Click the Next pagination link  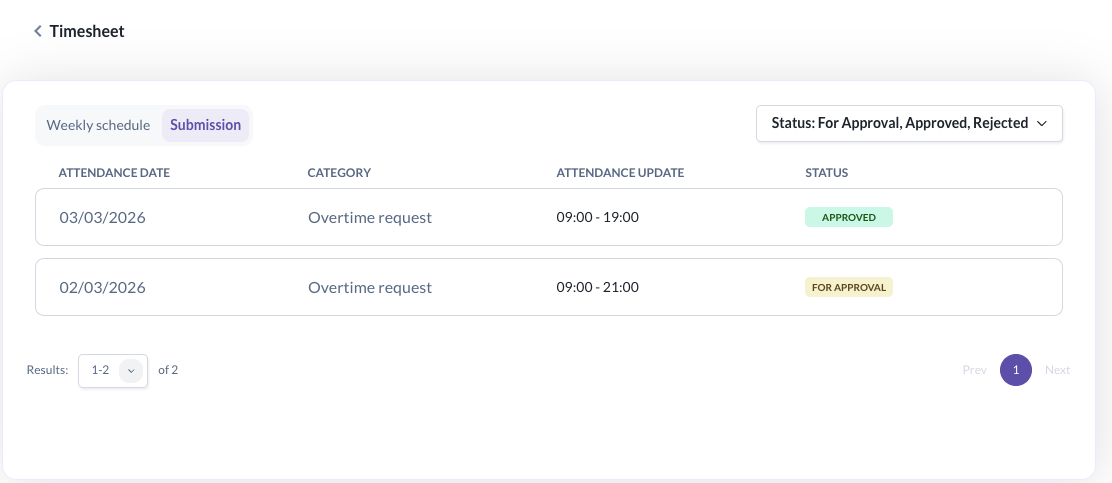click(x=1057, y=370)
